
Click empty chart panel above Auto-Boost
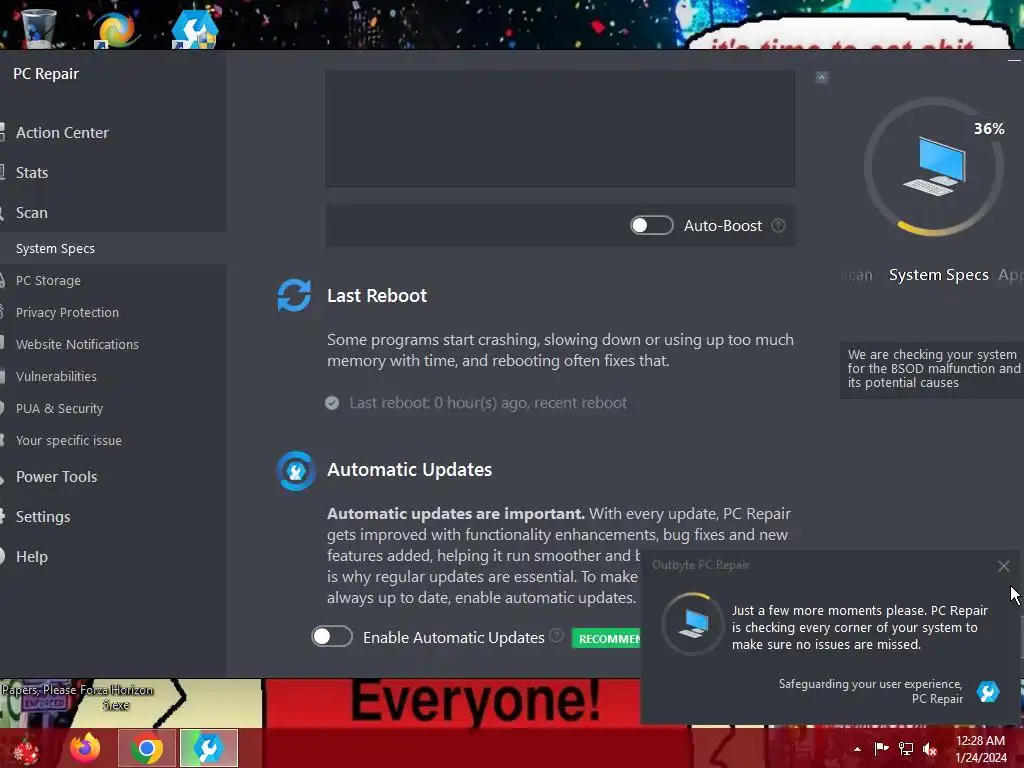pos(560,129)
